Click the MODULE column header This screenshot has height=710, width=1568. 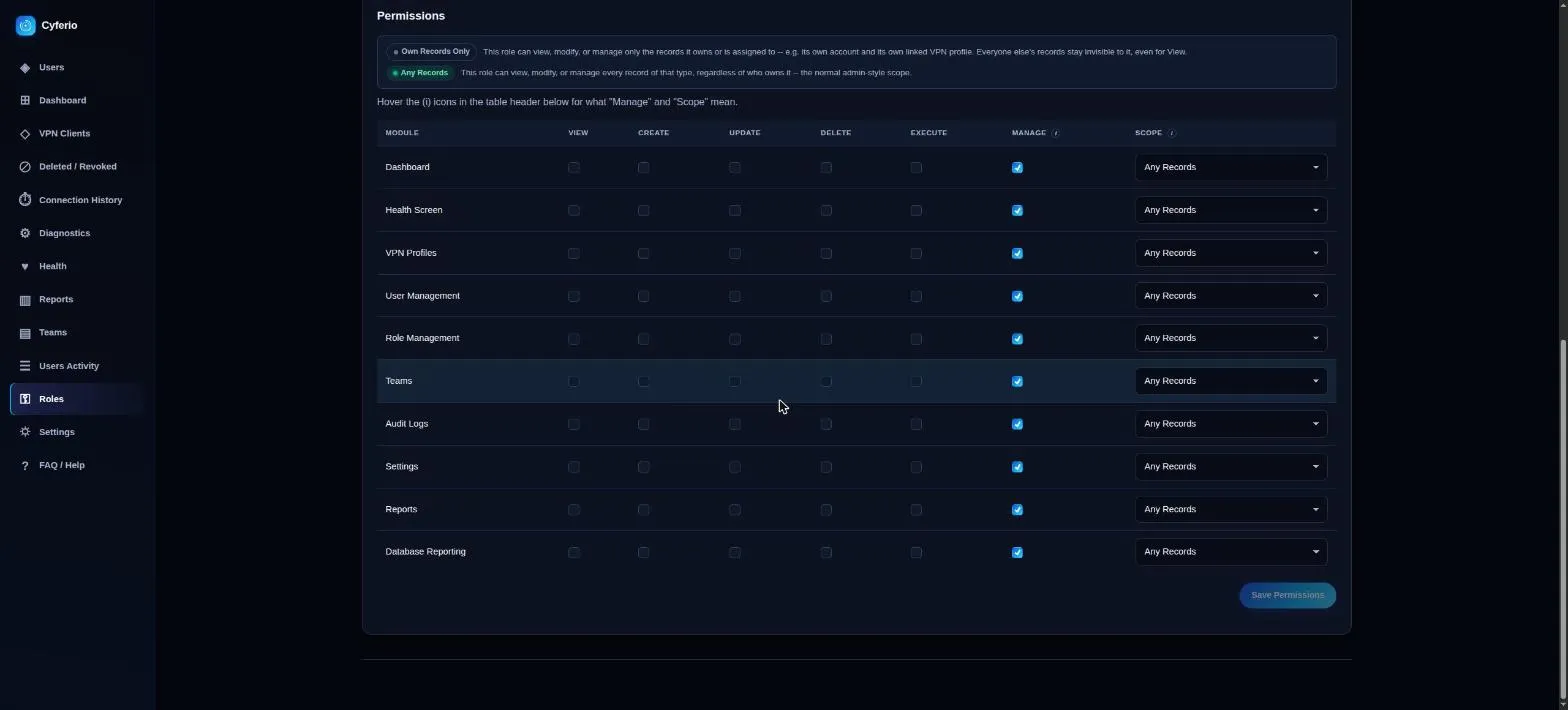[402, 133]
